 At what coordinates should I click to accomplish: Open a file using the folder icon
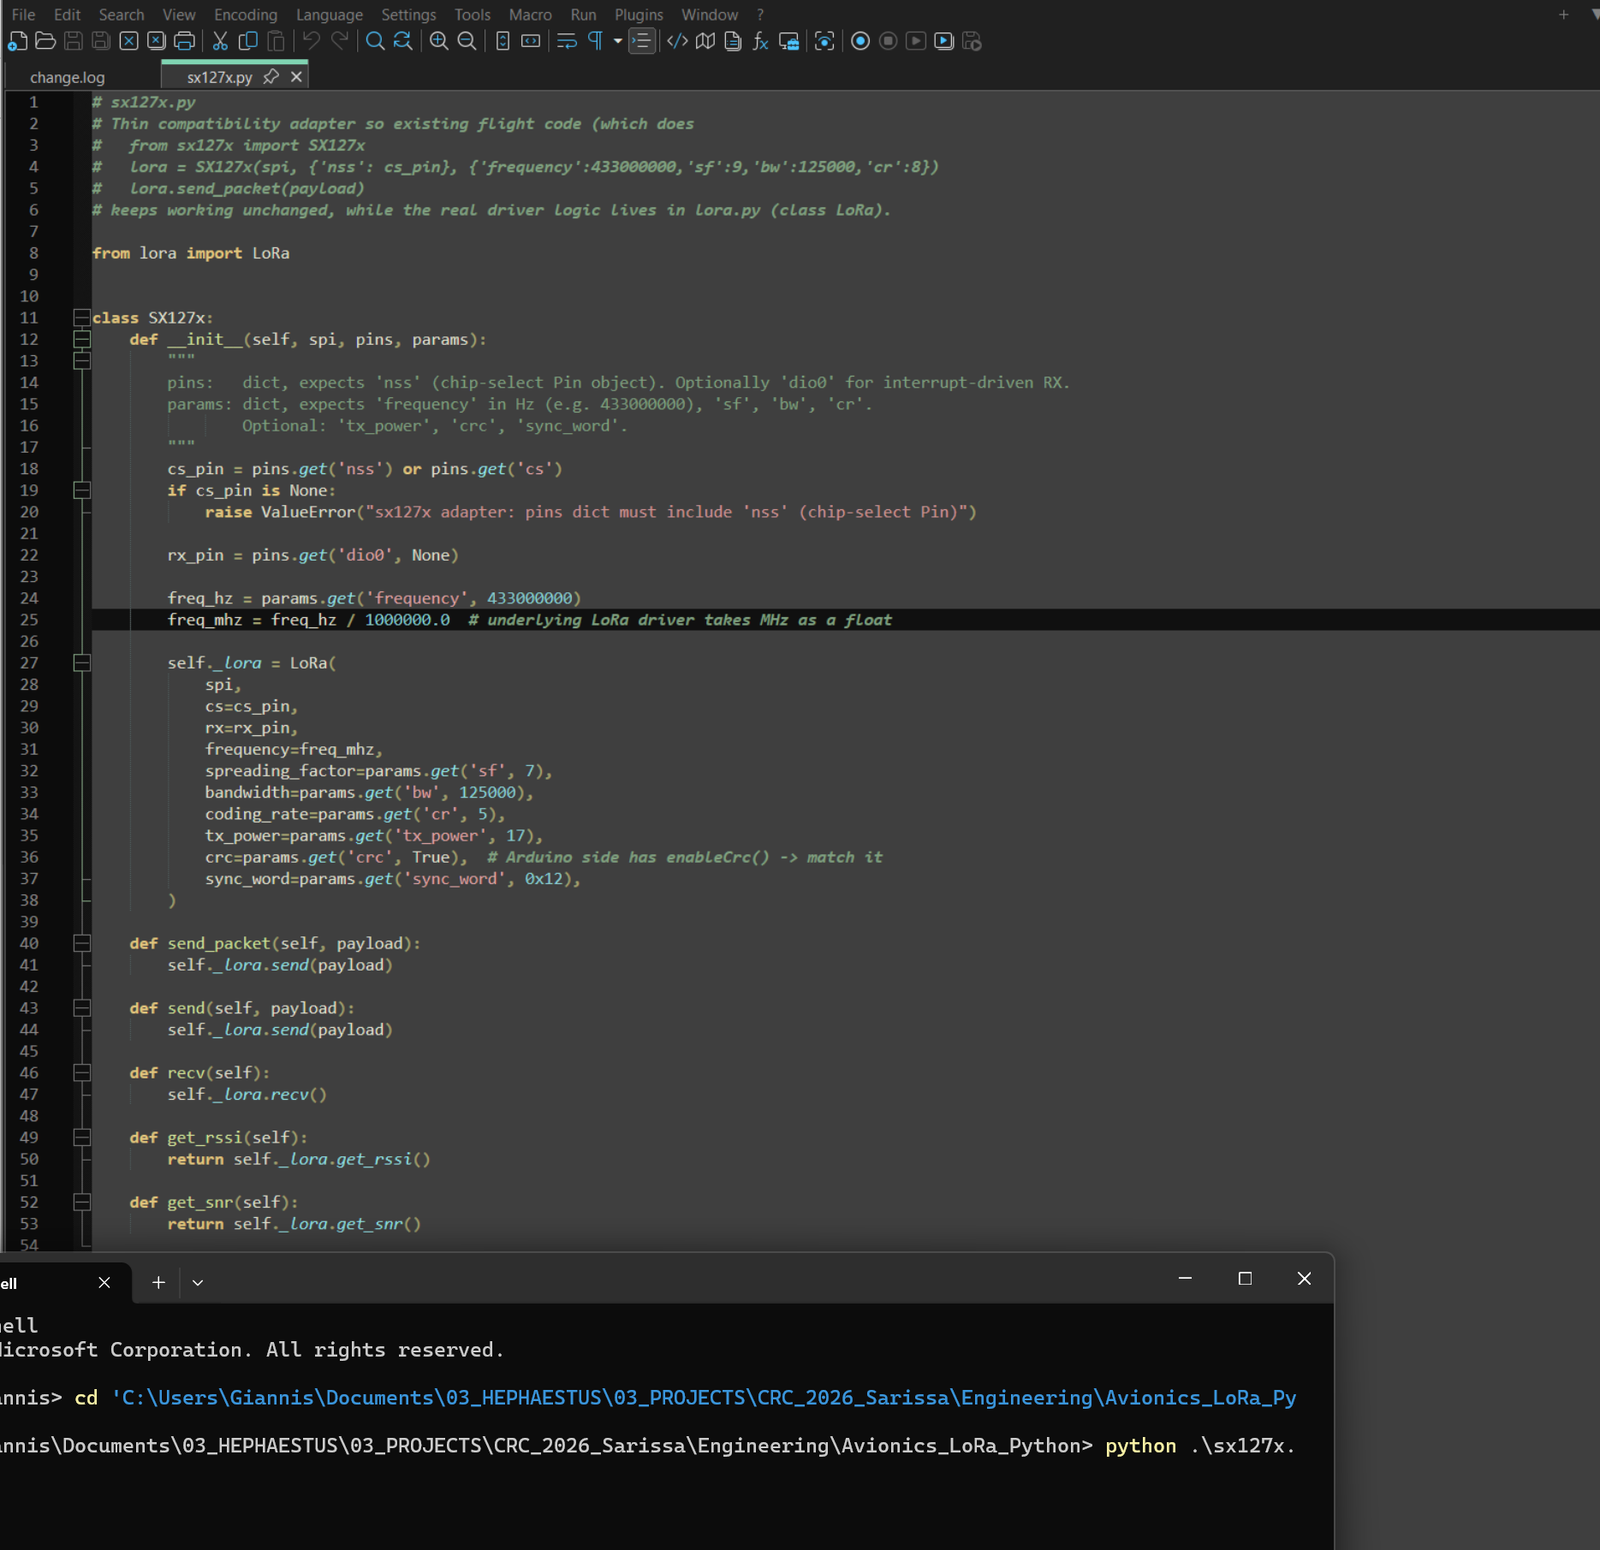45,41
